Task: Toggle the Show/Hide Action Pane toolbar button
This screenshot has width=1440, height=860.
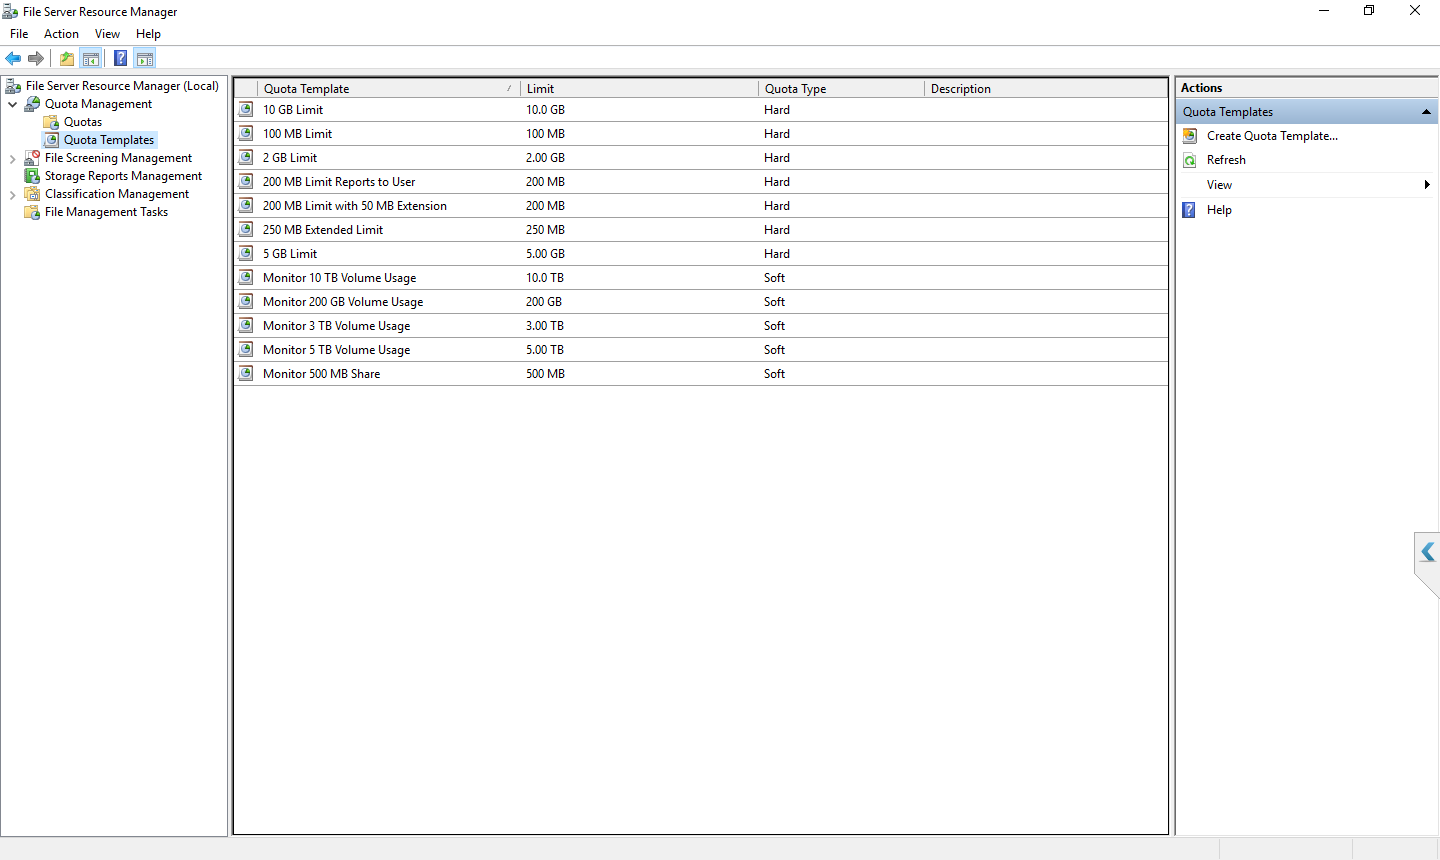Action: pyautogui.click(x=145, y=58)
